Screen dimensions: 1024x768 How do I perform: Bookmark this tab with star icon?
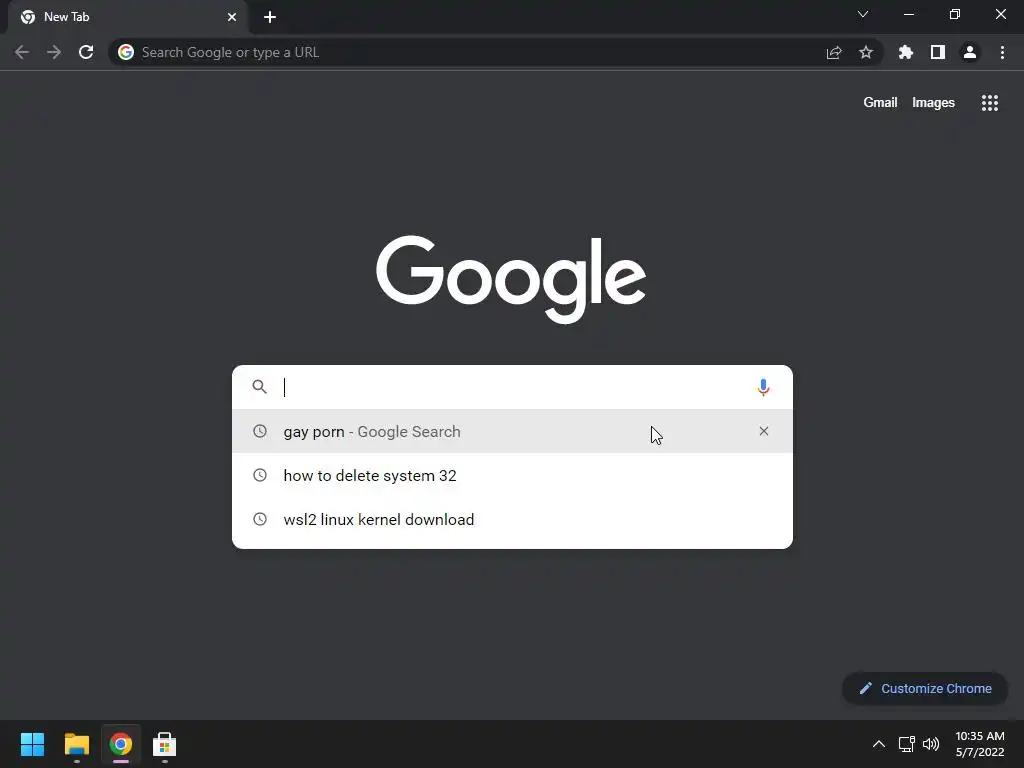point(866,52)
